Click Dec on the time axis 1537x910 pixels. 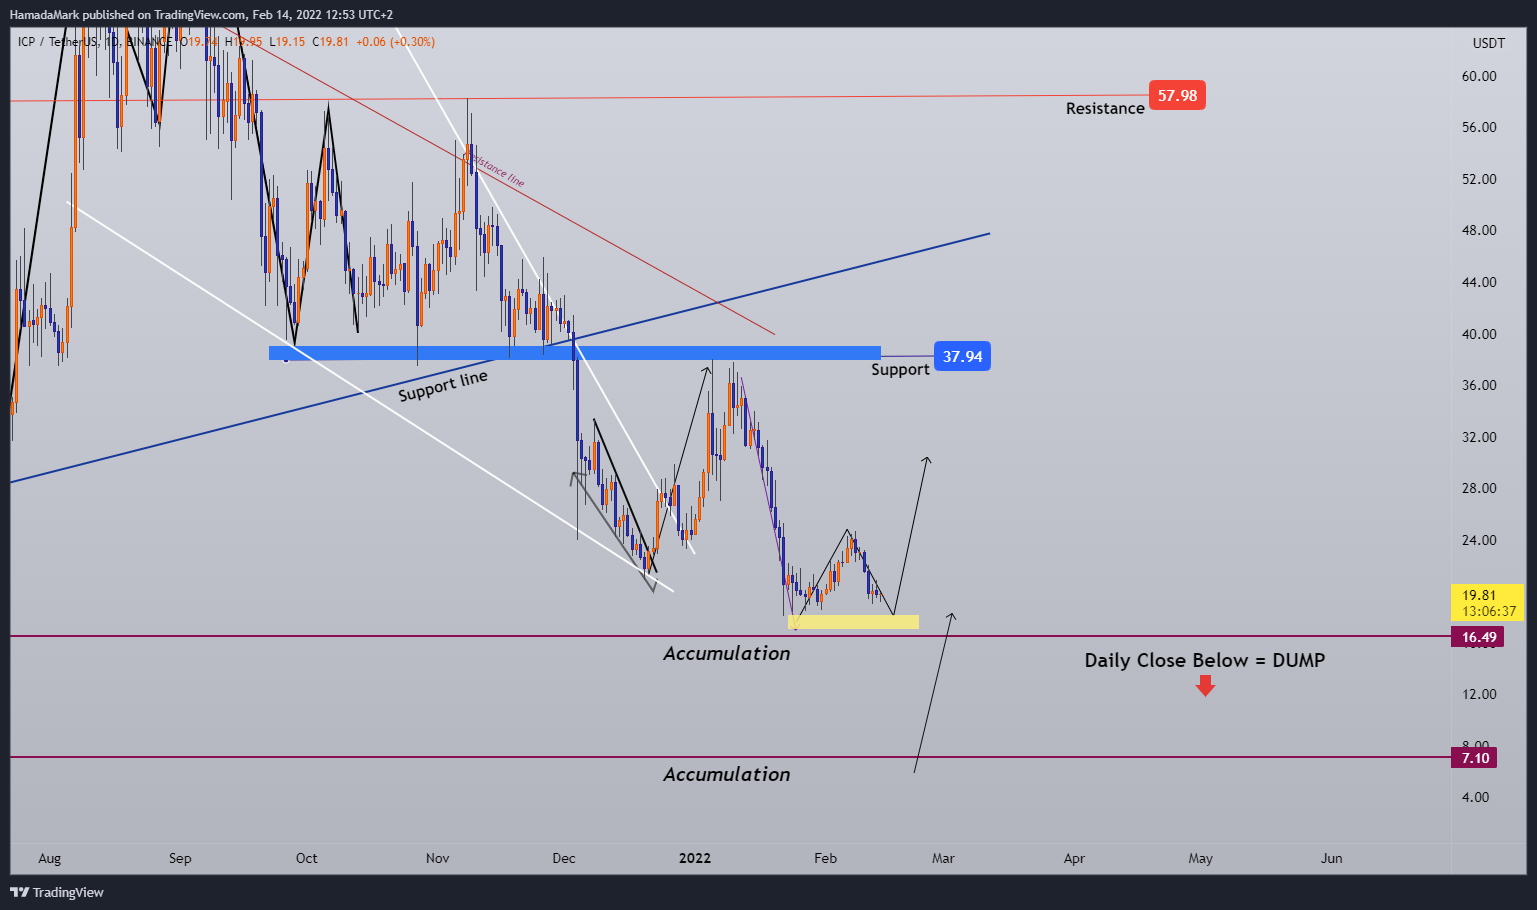[564, 858]
